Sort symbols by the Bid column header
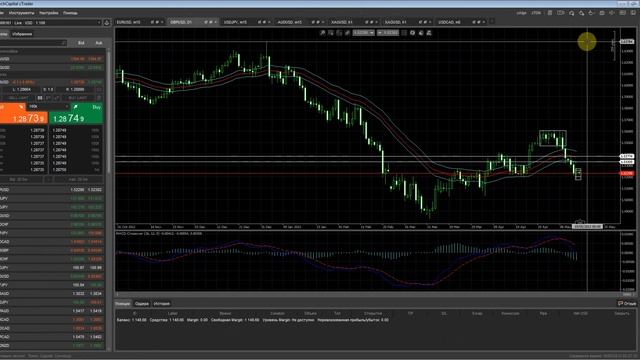Screen dimensions: 640x360 click(x=81, y=43)
